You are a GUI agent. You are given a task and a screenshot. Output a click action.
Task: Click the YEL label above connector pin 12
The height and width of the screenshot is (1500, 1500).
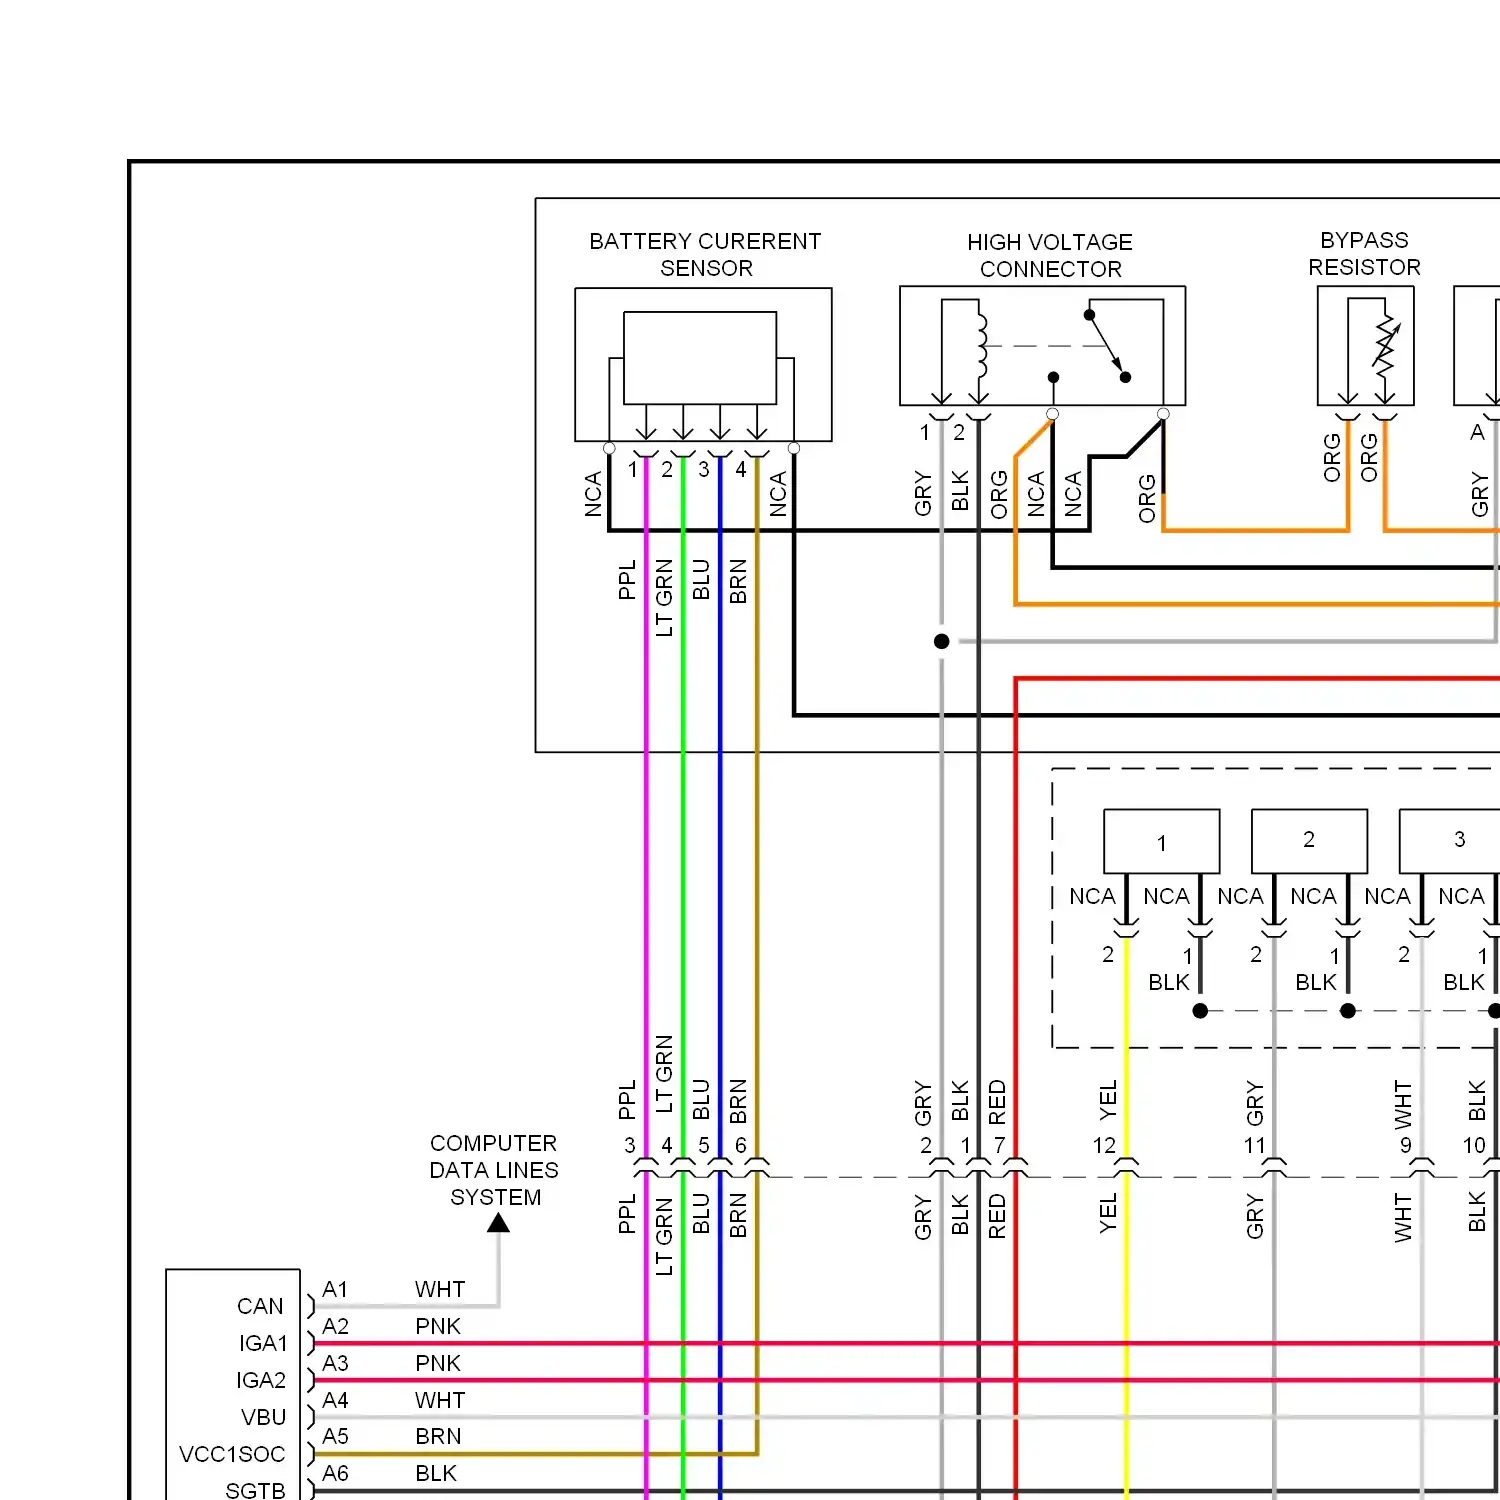[1108, 1100]
